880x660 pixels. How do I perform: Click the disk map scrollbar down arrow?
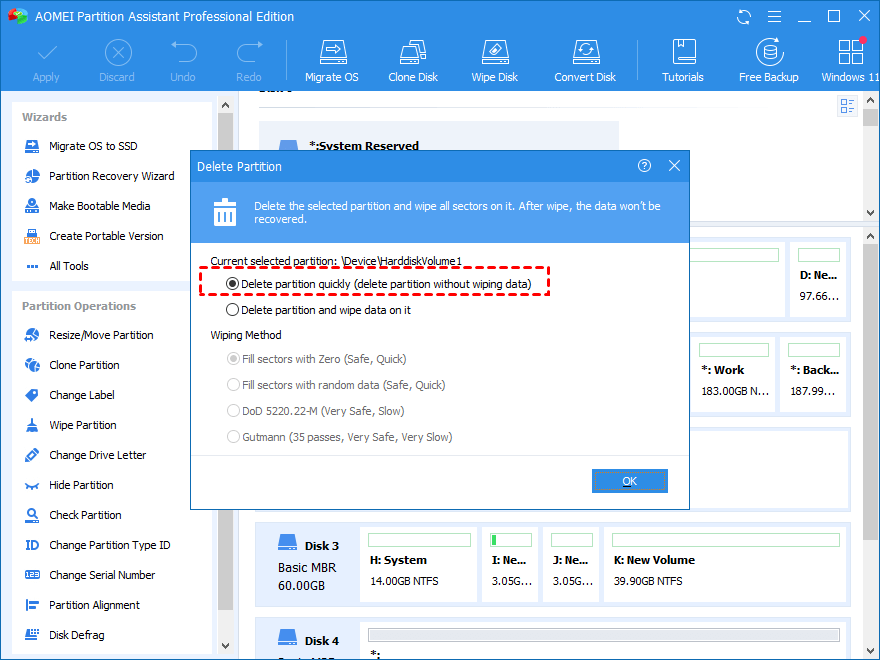[x=870, y=650]
